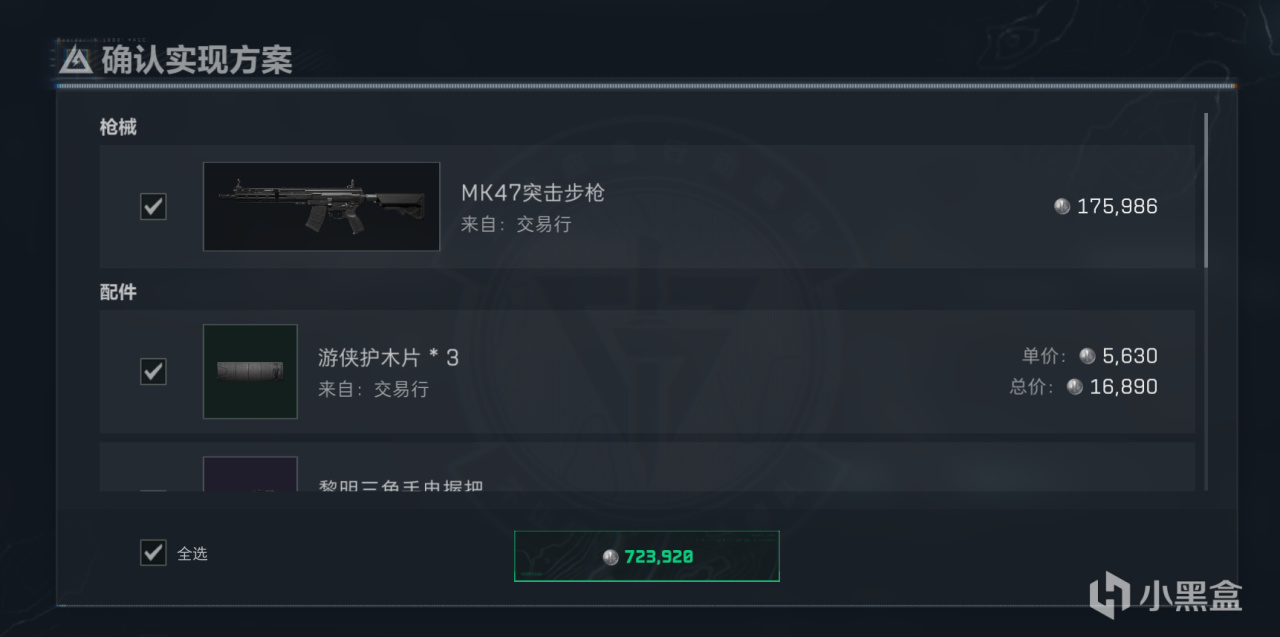Click the coin icon next to 总价 16,890

1075,387
